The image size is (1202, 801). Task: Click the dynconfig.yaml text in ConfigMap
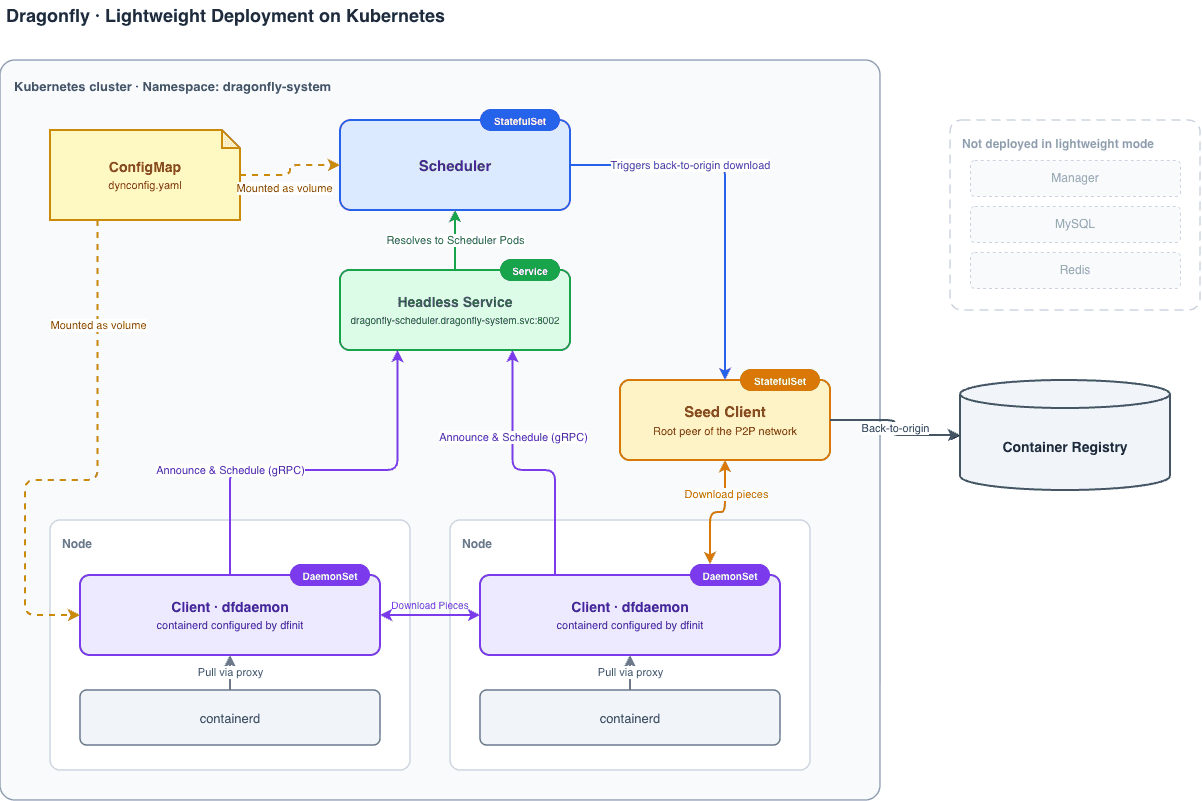pos(145,185)
